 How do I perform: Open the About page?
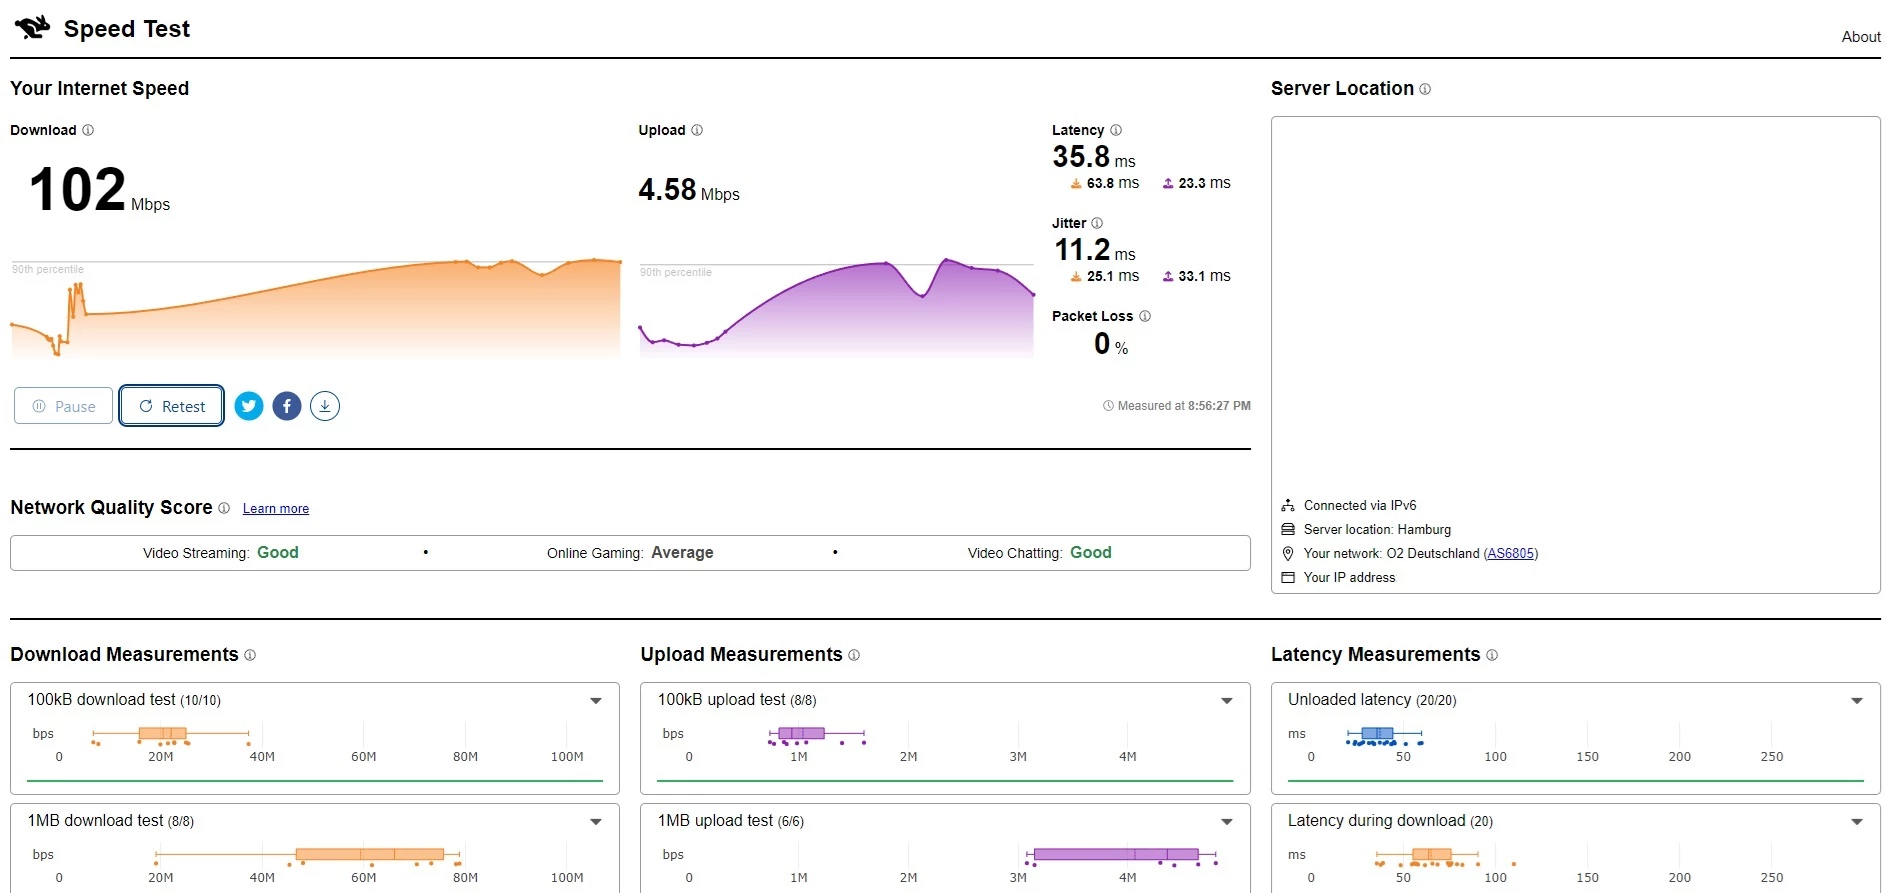[x=1861, y=37]
